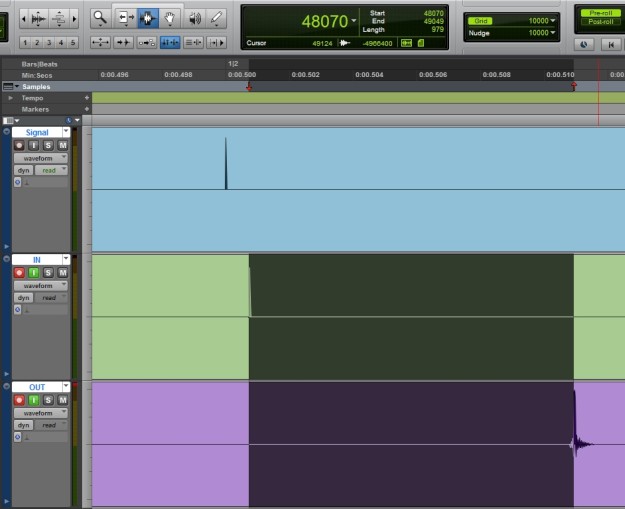Open the Nudge value dropdown
The height and width of the screenshot is (509, 625).
coord(551,33)
